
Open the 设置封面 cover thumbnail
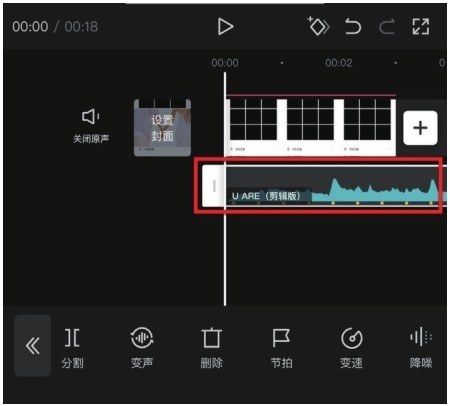162,128
